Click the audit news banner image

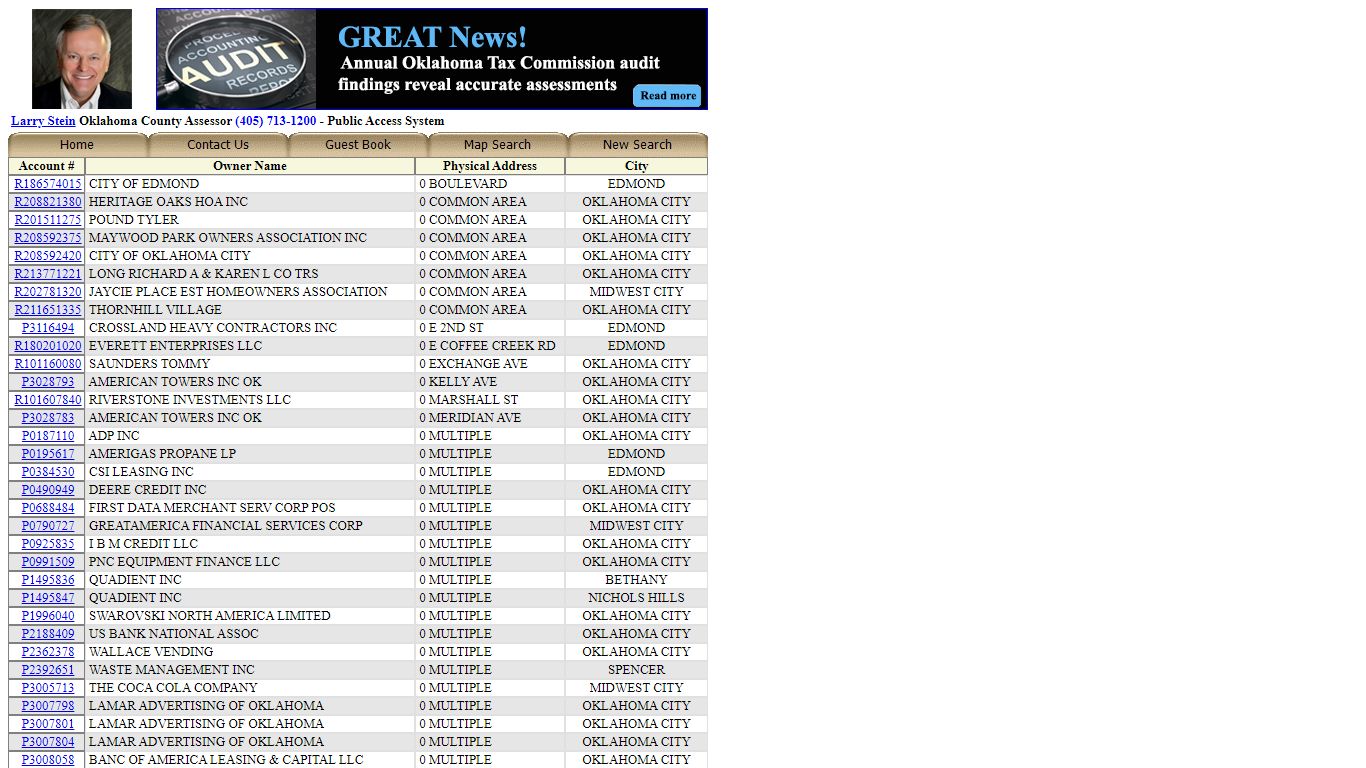[432, 59]
